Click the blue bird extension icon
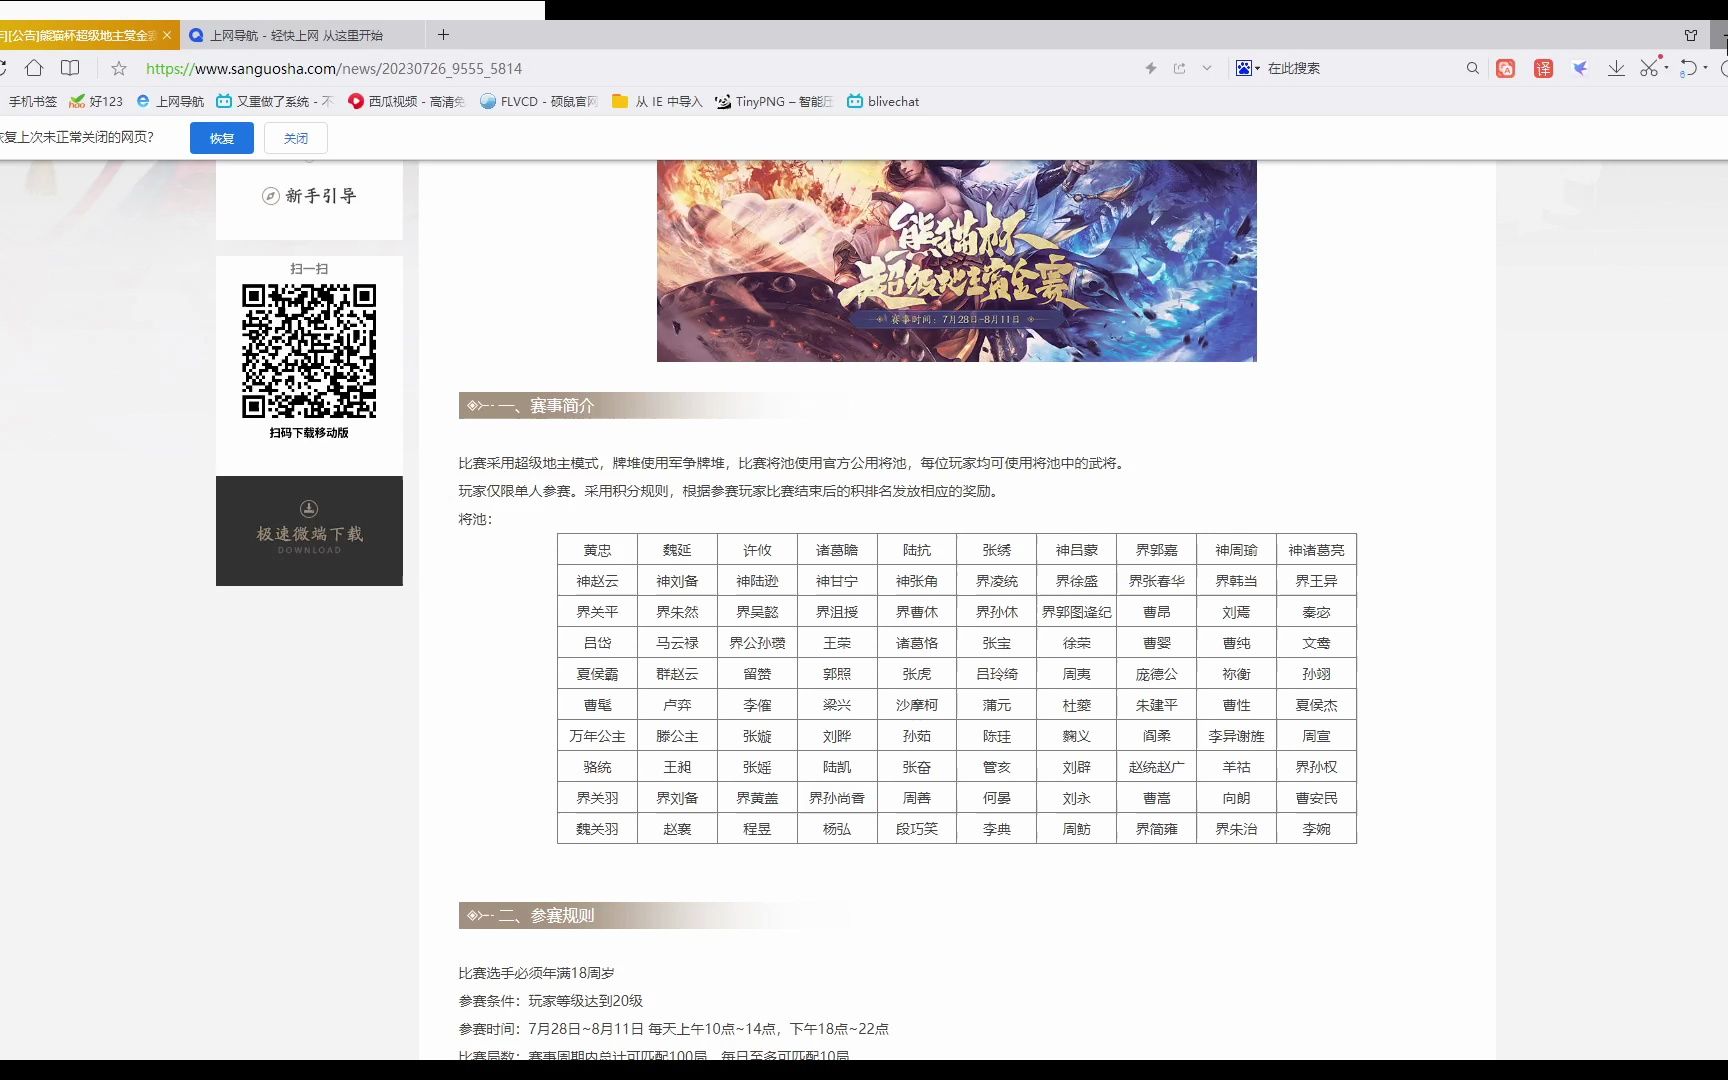The image size is (1728, 1080). click(1580, 68)
